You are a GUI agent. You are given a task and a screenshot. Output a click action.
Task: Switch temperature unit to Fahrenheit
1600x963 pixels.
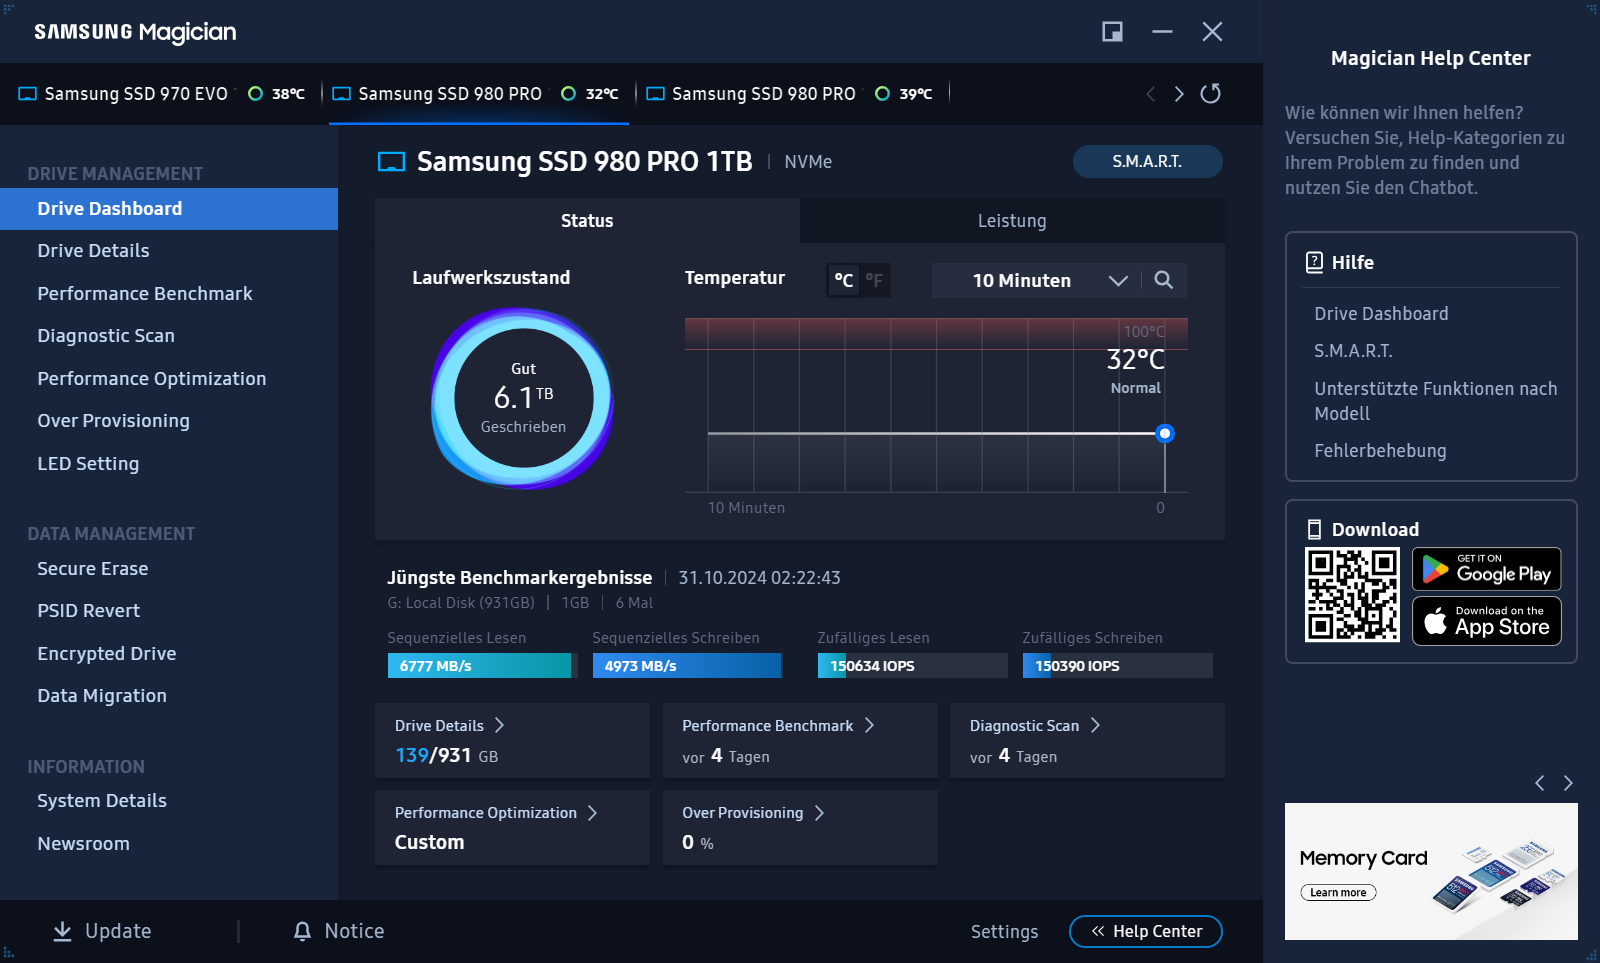click(x=874, y=281)
